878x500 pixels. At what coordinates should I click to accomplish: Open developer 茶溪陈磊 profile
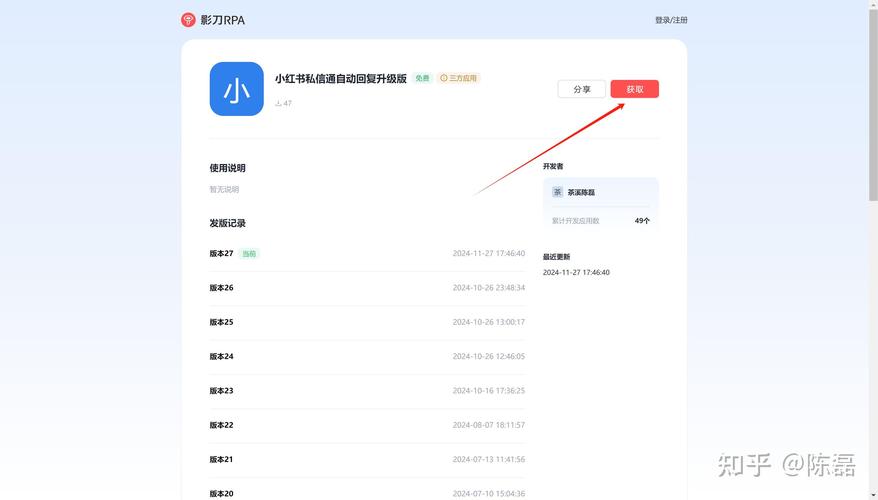581,192
